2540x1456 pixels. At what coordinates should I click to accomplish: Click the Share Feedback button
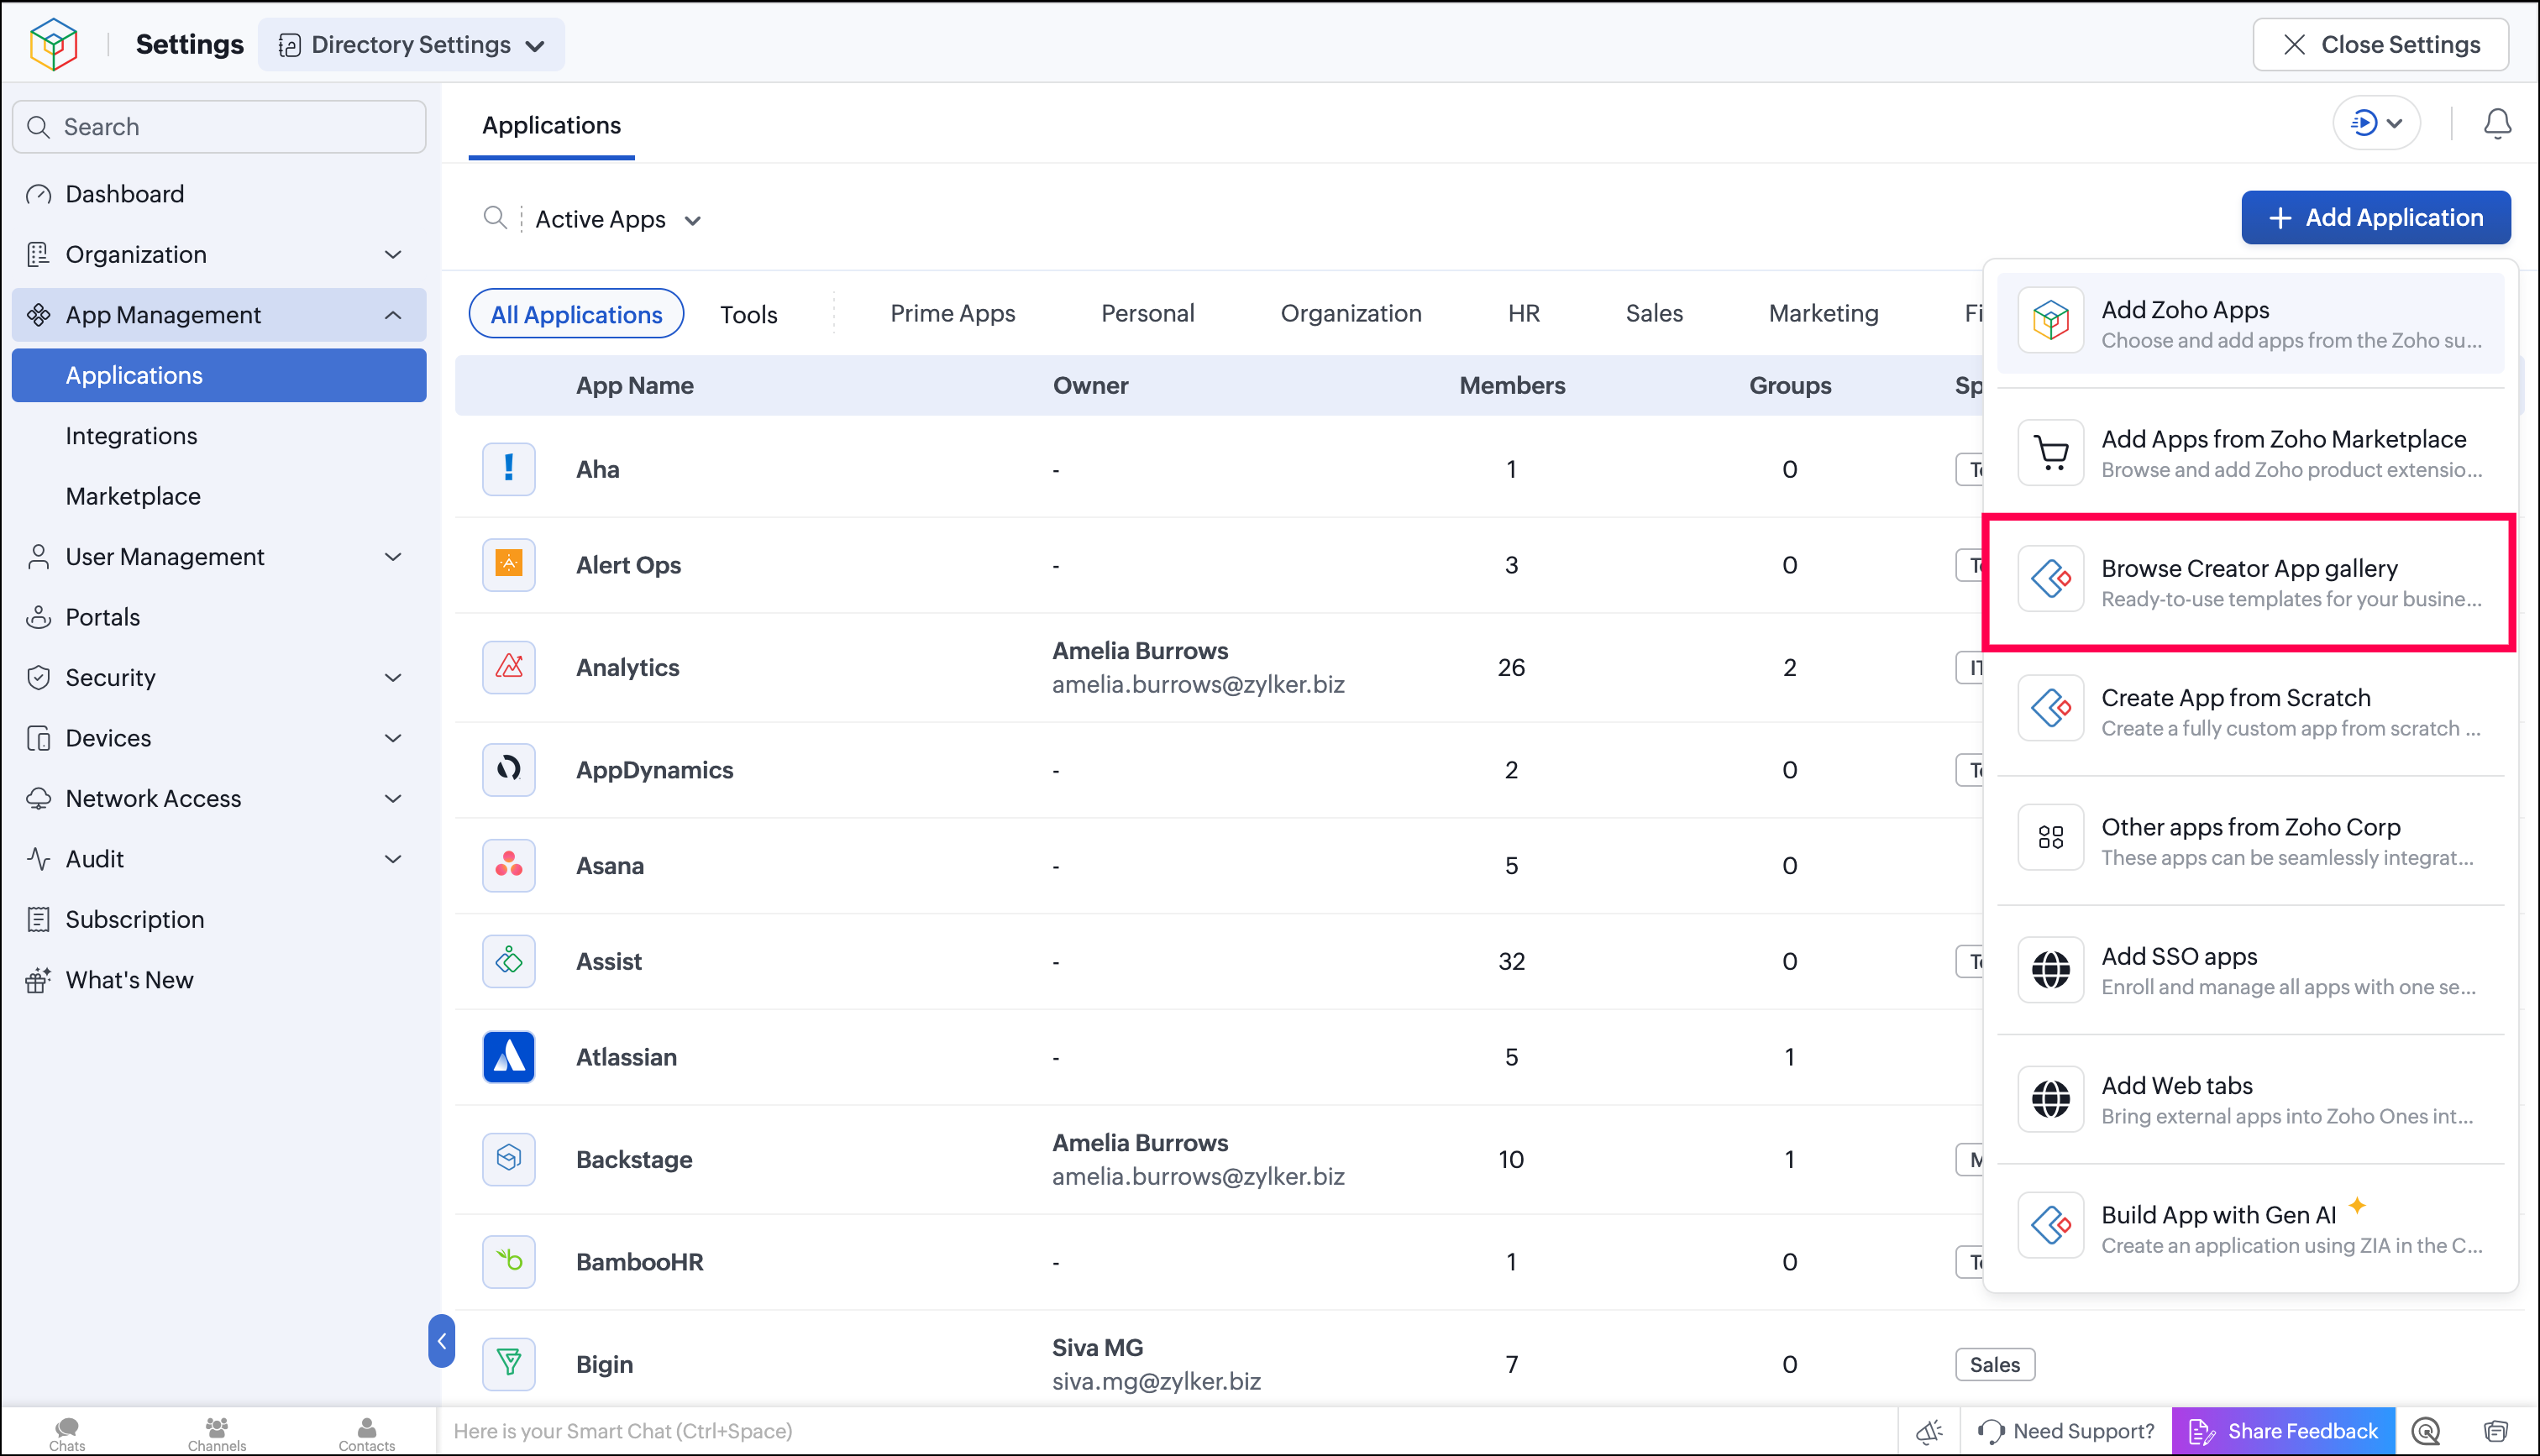point(2283,1431)
